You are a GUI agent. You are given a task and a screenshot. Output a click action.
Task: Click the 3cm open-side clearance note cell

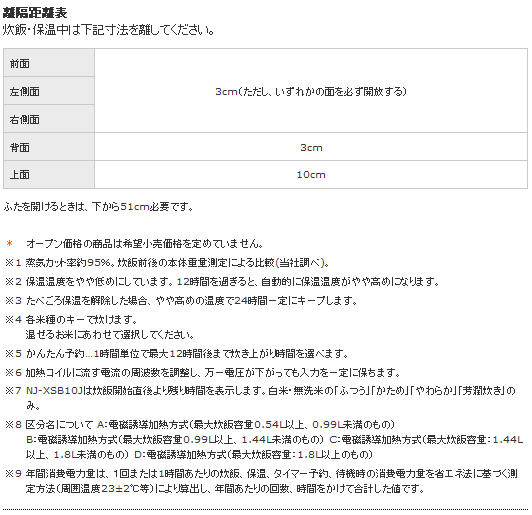311,91
